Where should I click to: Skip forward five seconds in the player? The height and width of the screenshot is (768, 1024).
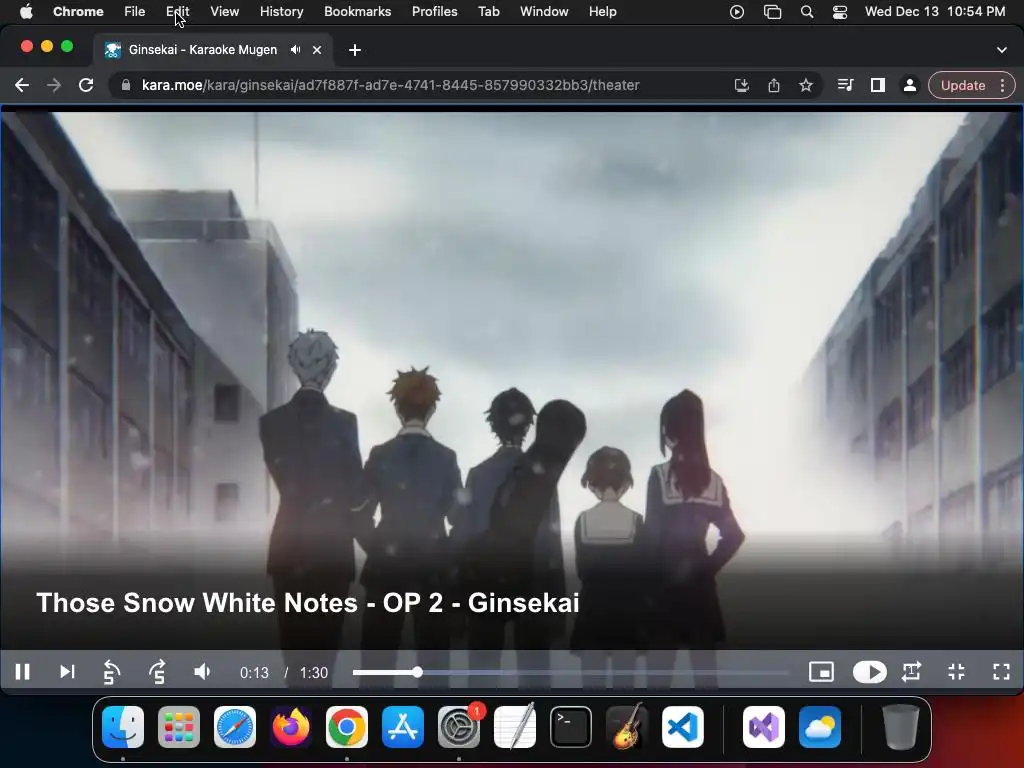pos(157,672)
